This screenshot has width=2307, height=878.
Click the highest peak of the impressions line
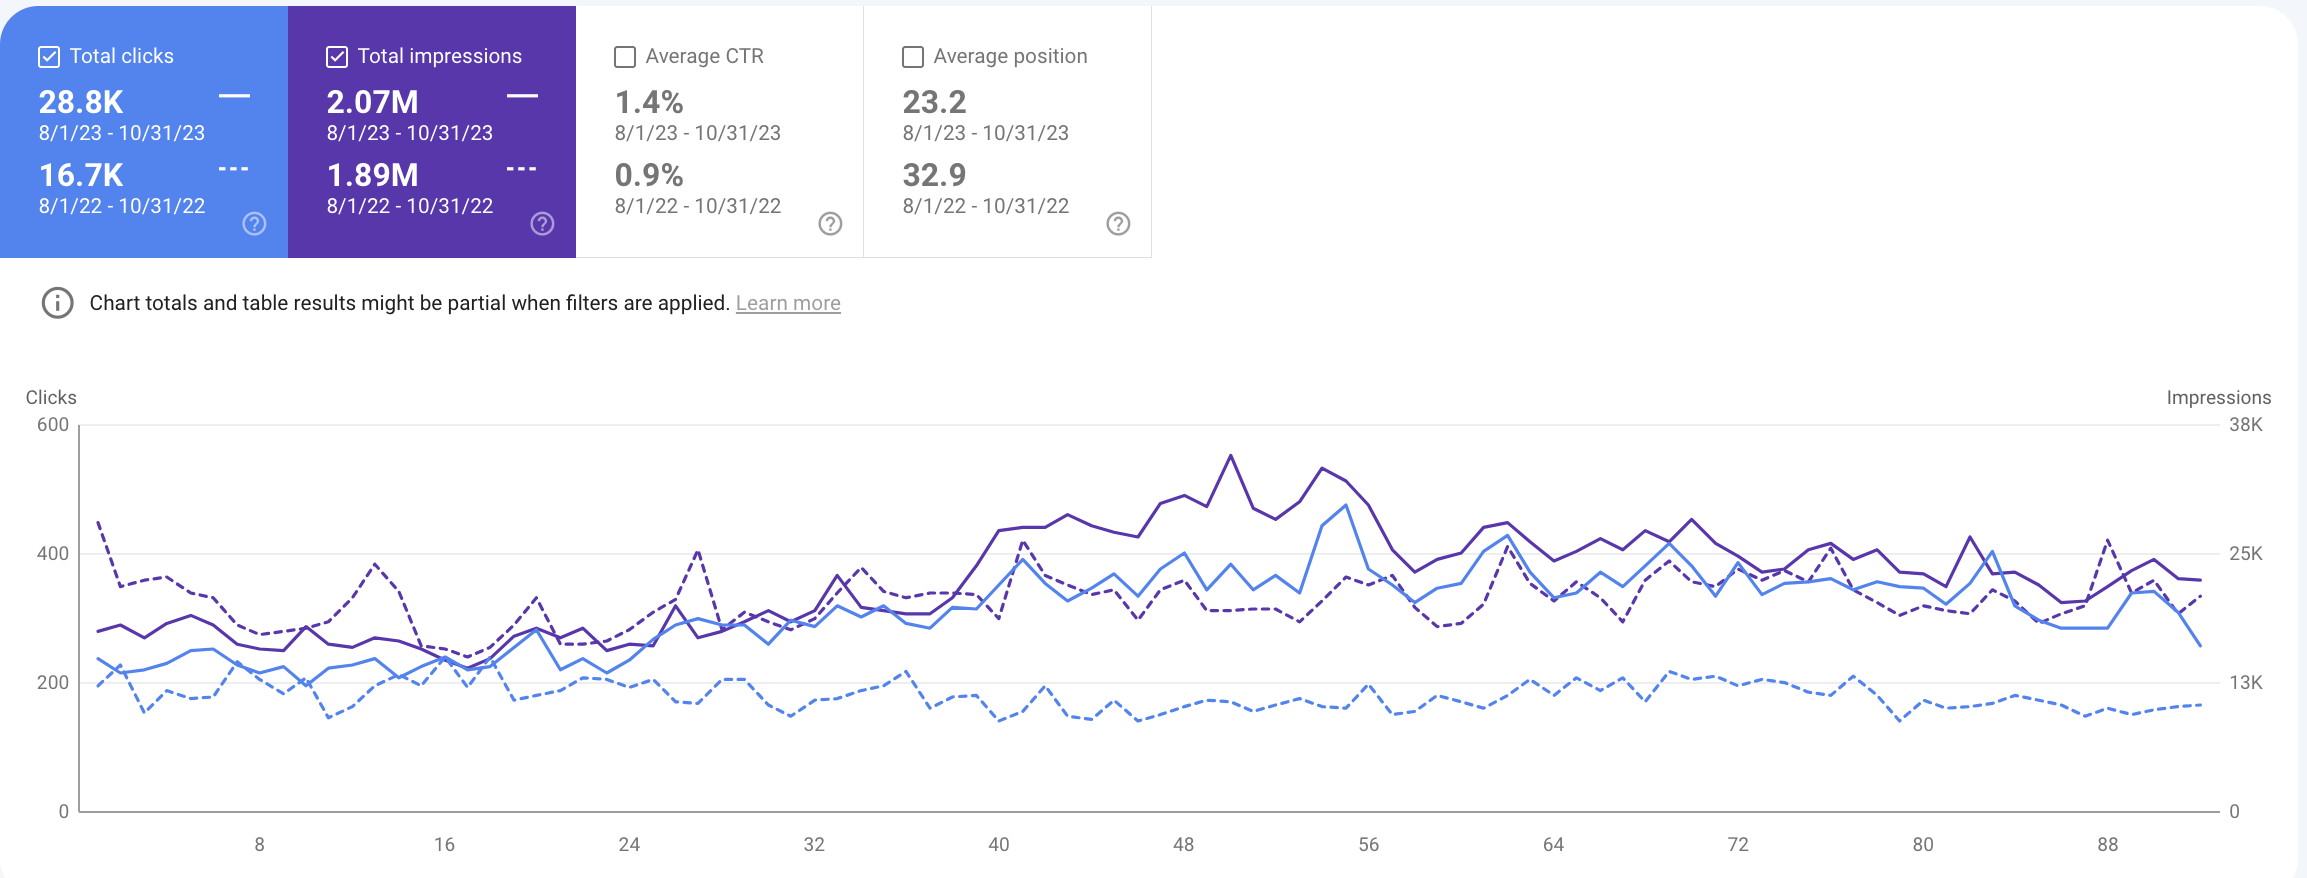(1230, 455)
